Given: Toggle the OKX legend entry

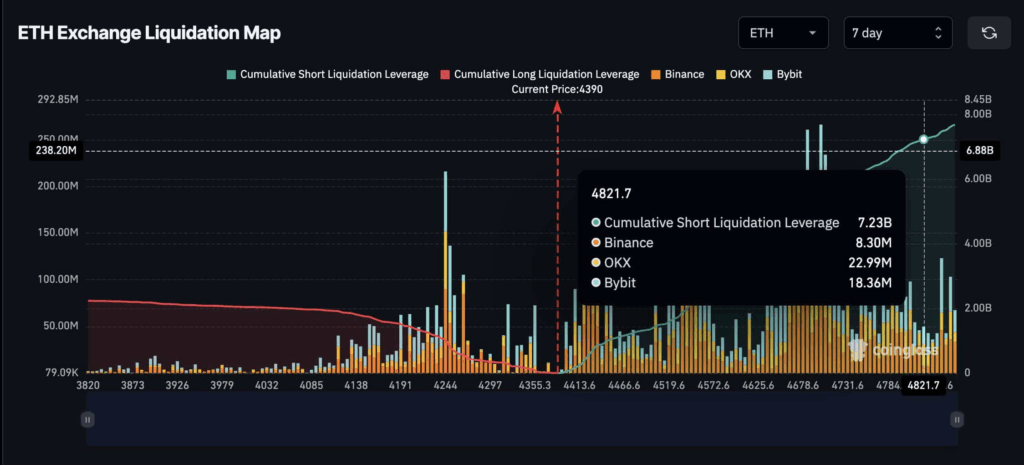Looking at the screenshot, I should pos(737,74).
